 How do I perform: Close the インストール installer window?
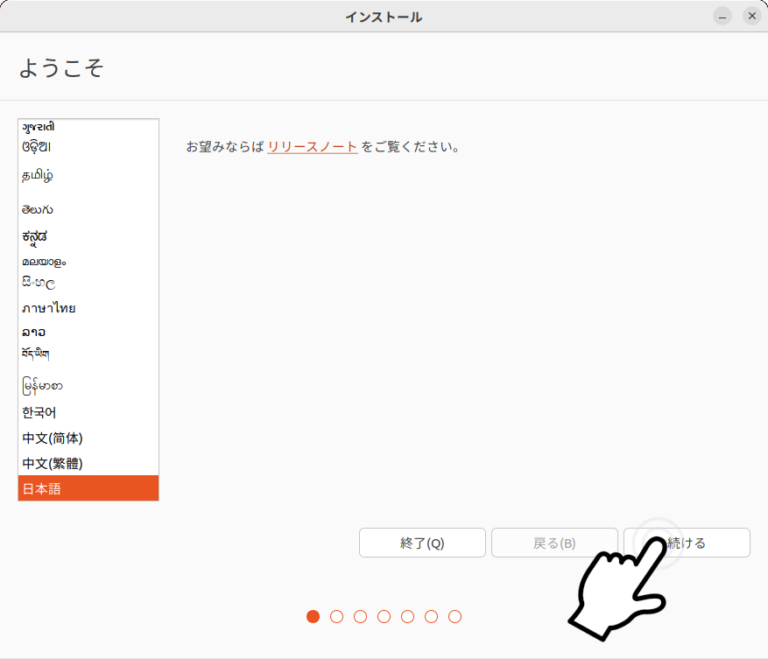[752, 16]
